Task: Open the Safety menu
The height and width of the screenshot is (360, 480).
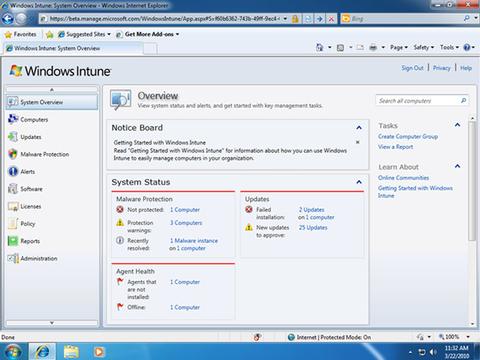Action: (424, 48)
